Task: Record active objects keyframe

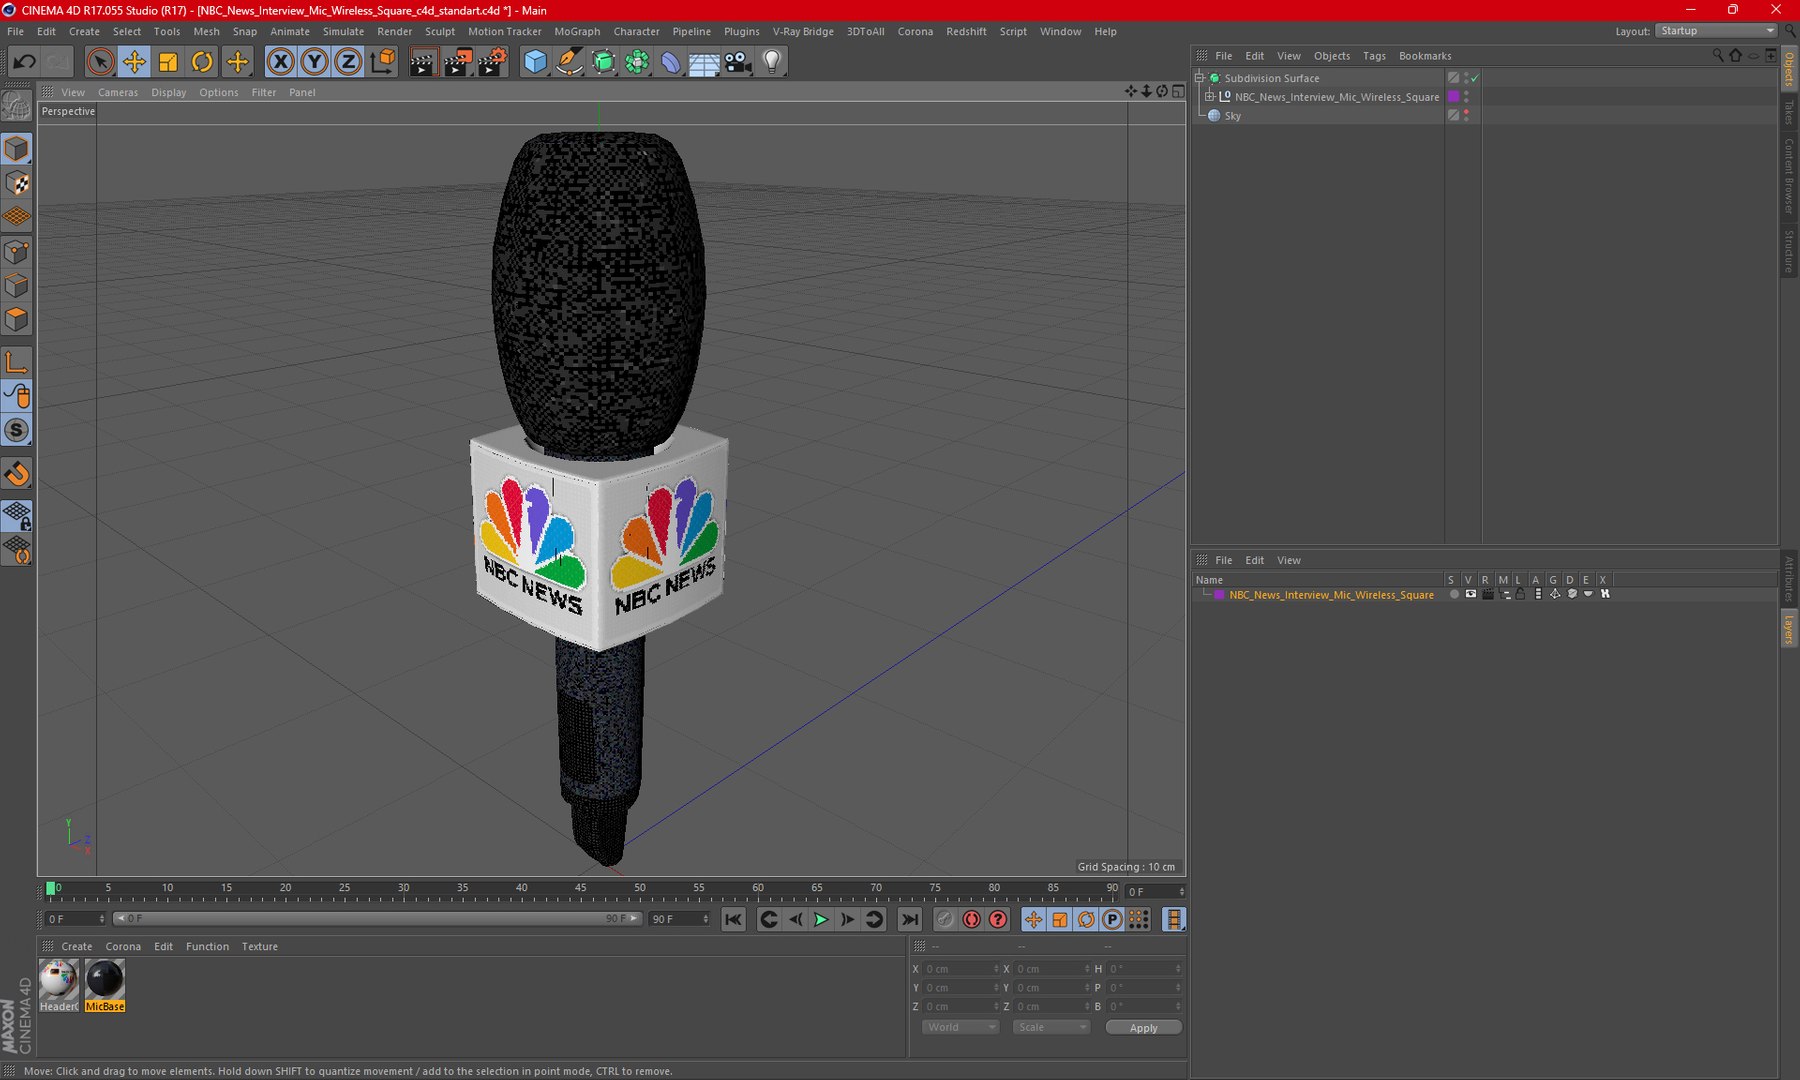Action: 945,919
